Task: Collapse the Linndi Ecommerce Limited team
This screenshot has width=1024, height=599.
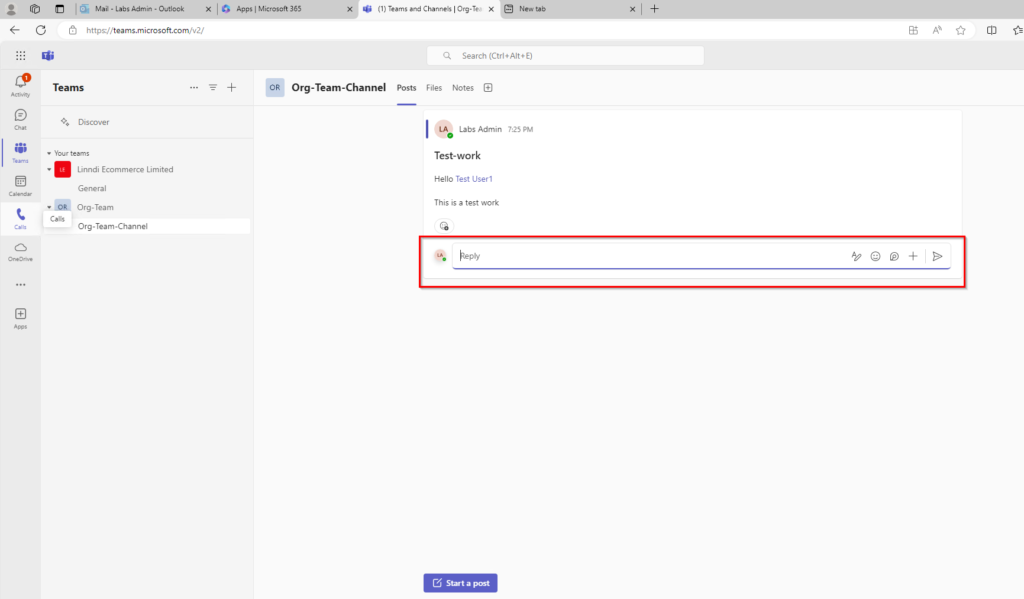Action: point(49,169)
